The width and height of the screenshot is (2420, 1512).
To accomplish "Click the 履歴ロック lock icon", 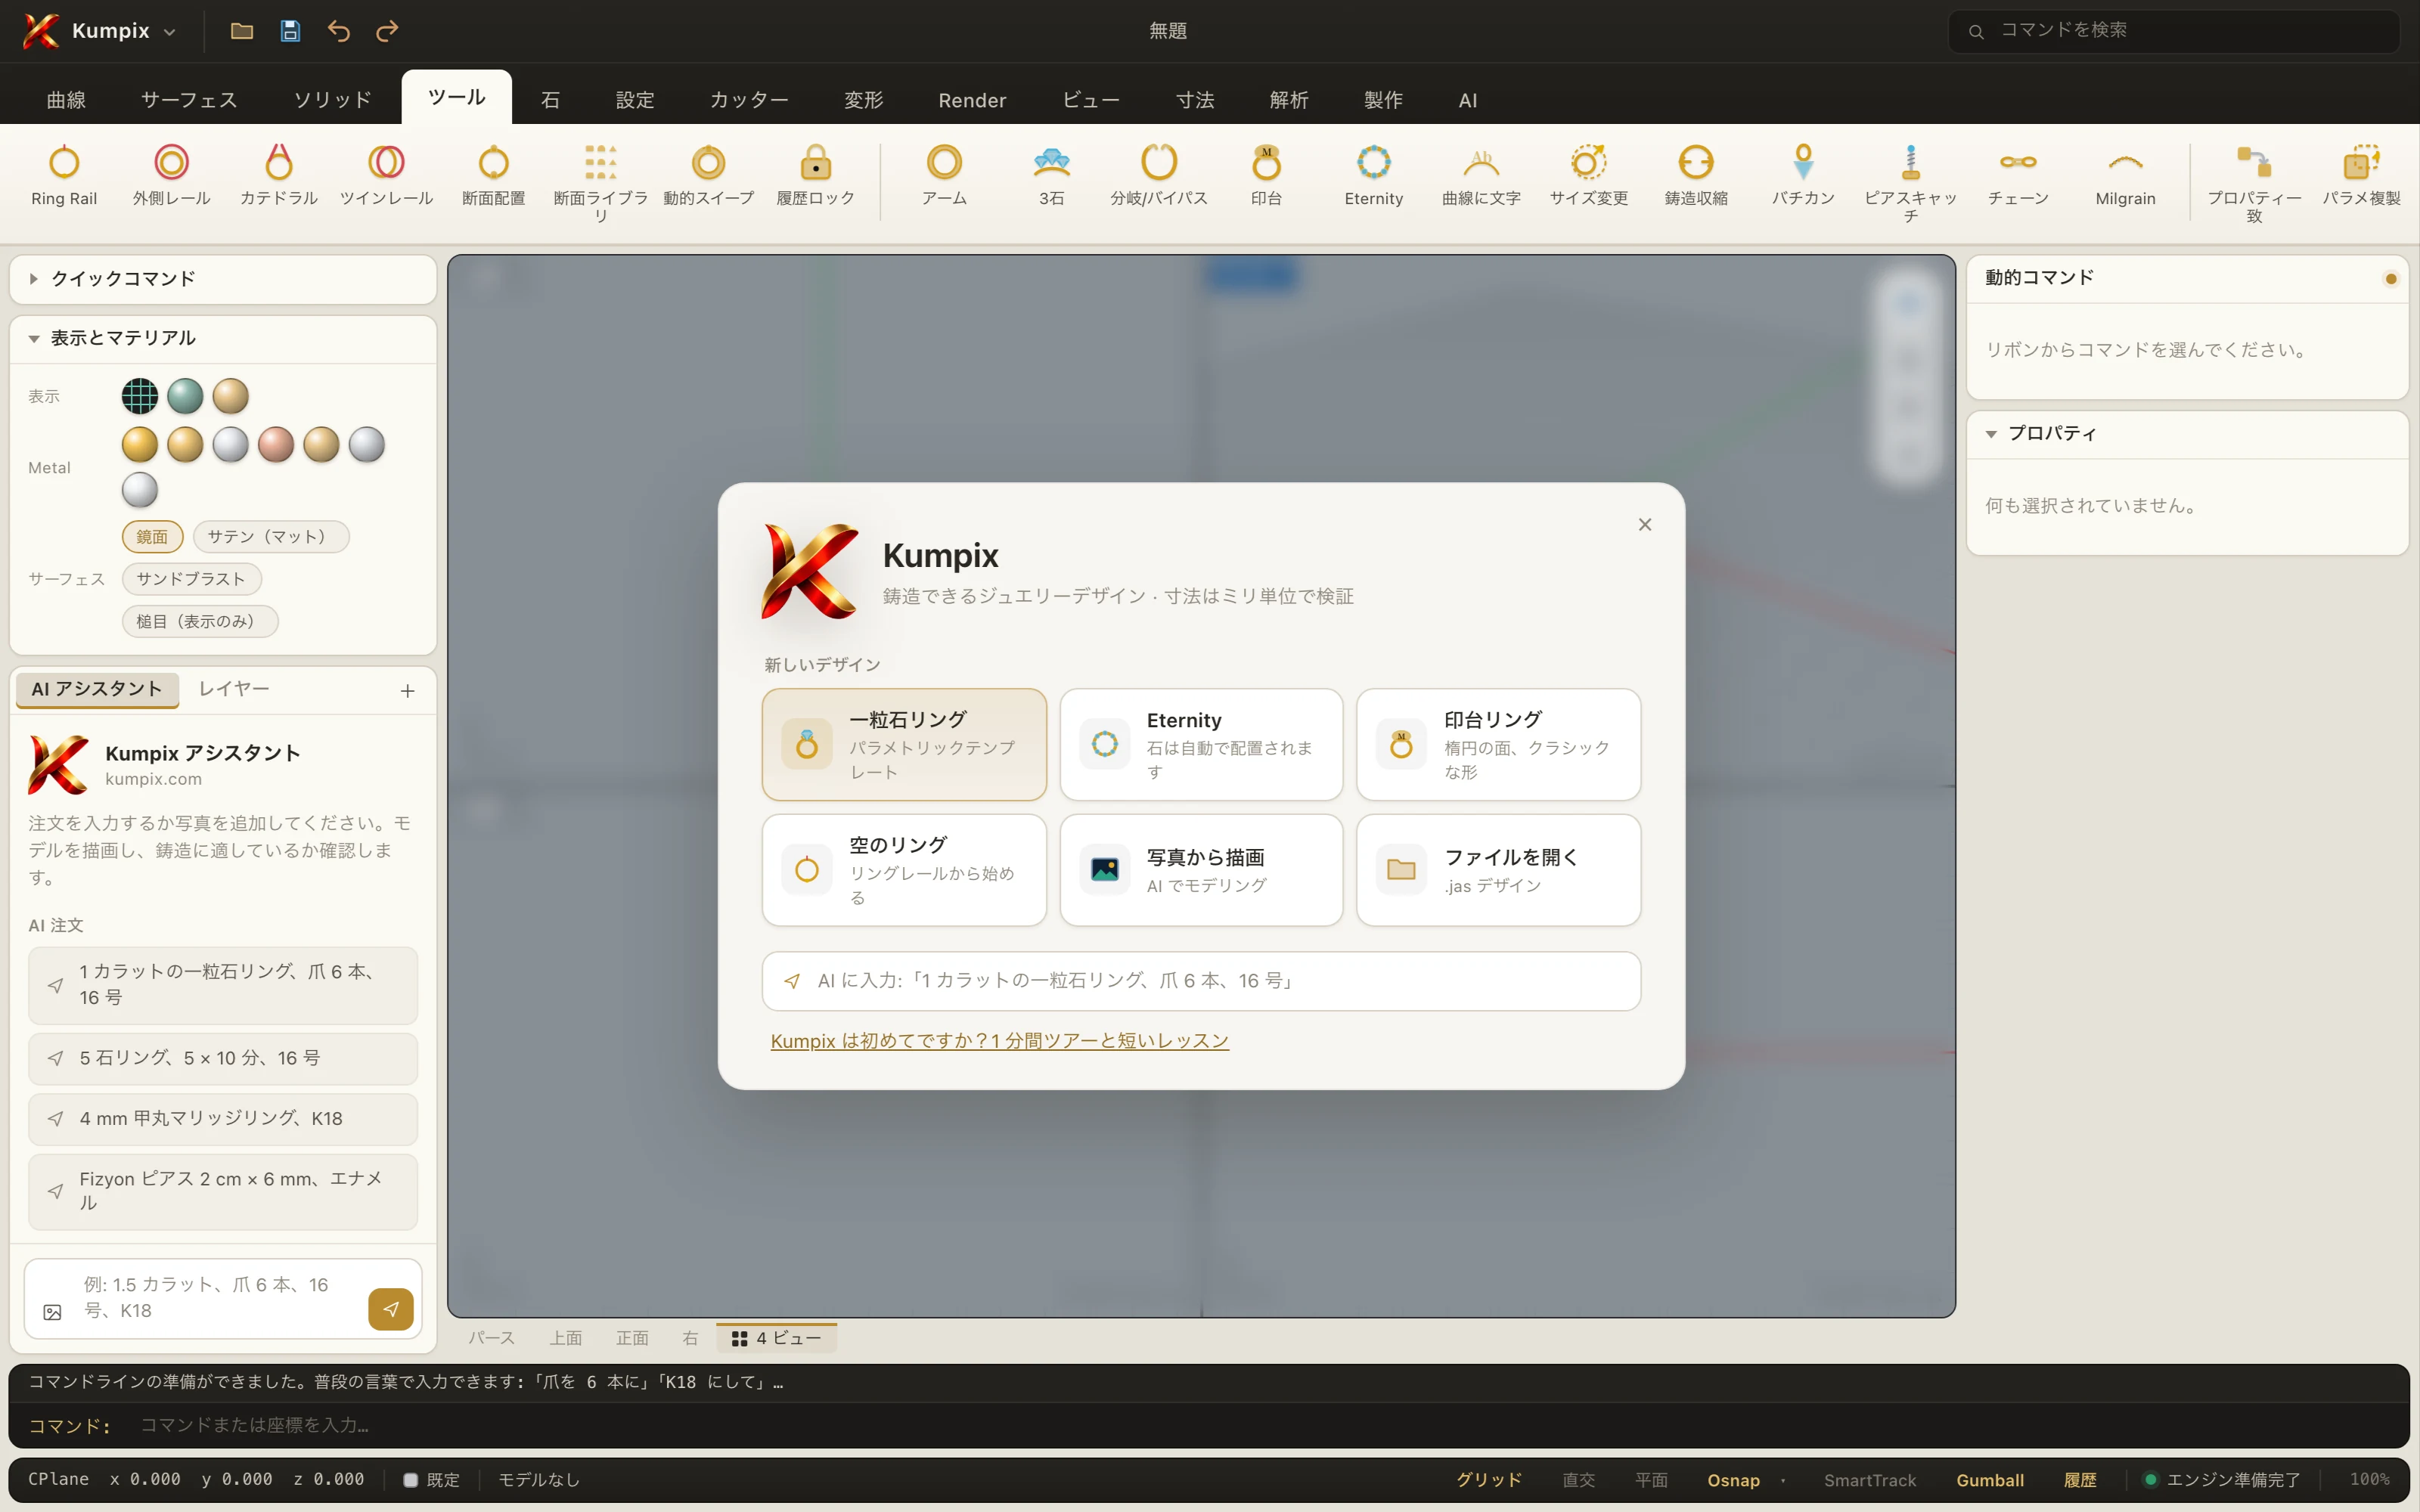I will tap(816, 162).
